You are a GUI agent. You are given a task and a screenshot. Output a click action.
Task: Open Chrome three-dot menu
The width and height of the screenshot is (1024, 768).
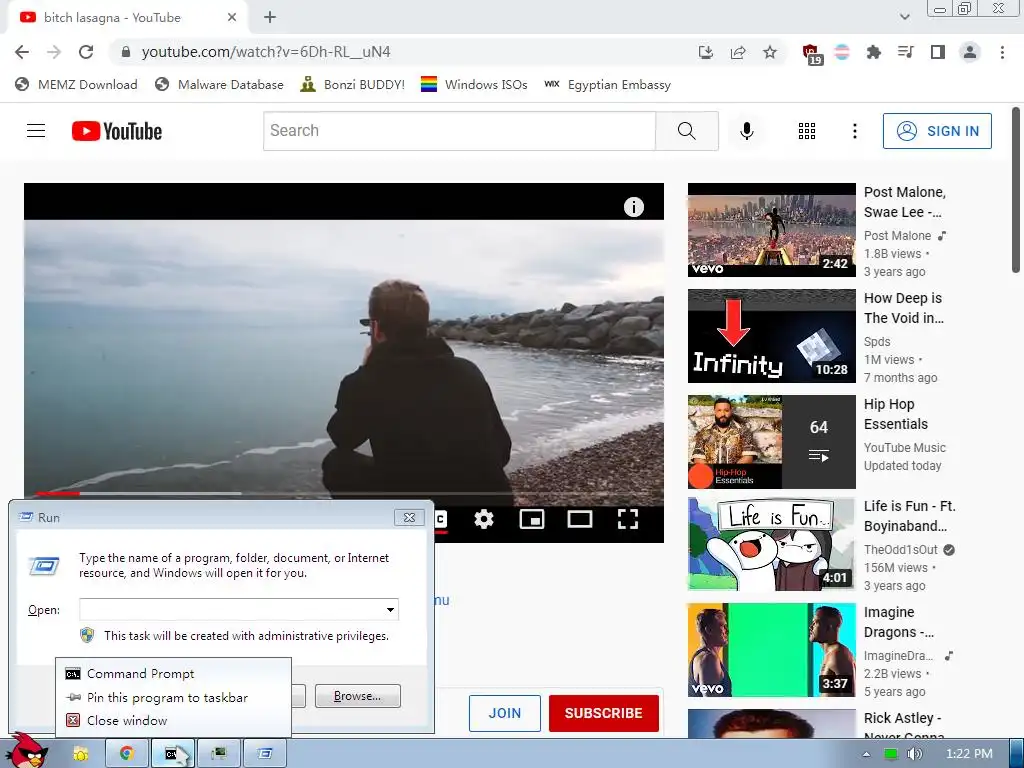pyautogui.click(x=1002, y=52)
